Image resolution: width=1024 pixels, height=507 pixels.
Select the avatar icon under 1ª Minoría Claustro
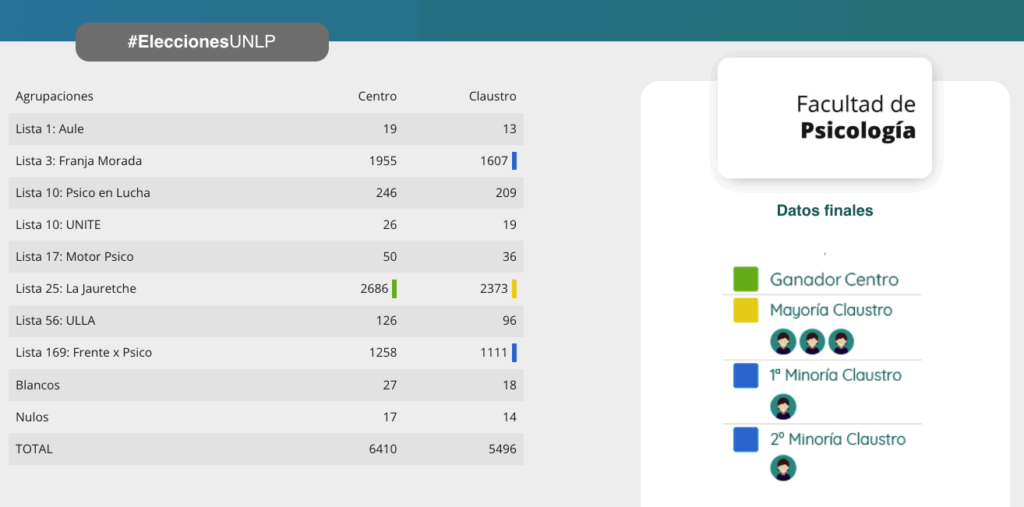[x=783, y=407]
